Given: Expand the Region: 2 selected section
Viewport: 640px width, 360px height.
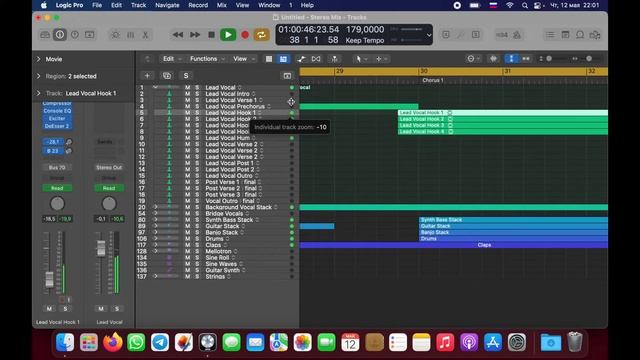Looking at the screenshot, I should pos(39,76).
